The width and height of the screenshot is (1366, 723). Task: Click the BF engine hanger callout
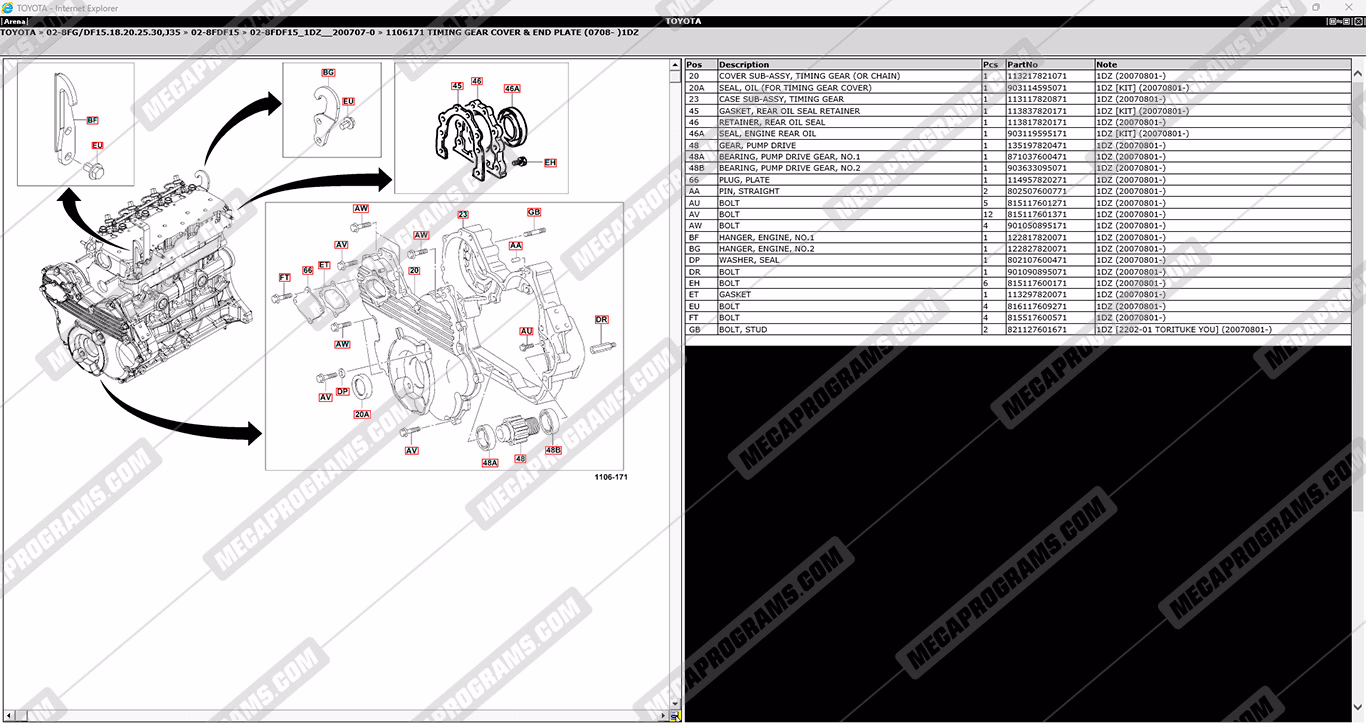(92, 120)
